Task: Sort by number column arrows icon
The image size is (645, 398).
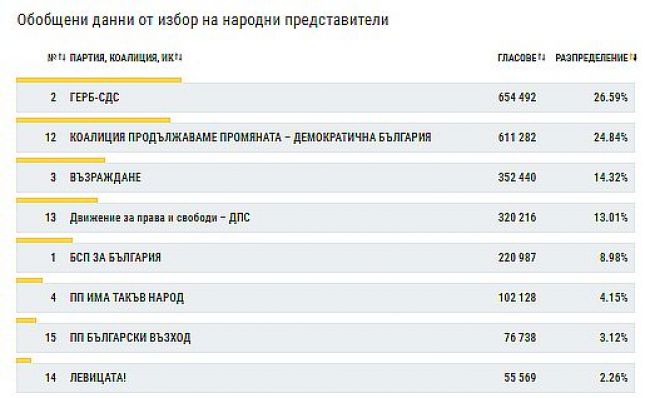Action: (62, 57)
